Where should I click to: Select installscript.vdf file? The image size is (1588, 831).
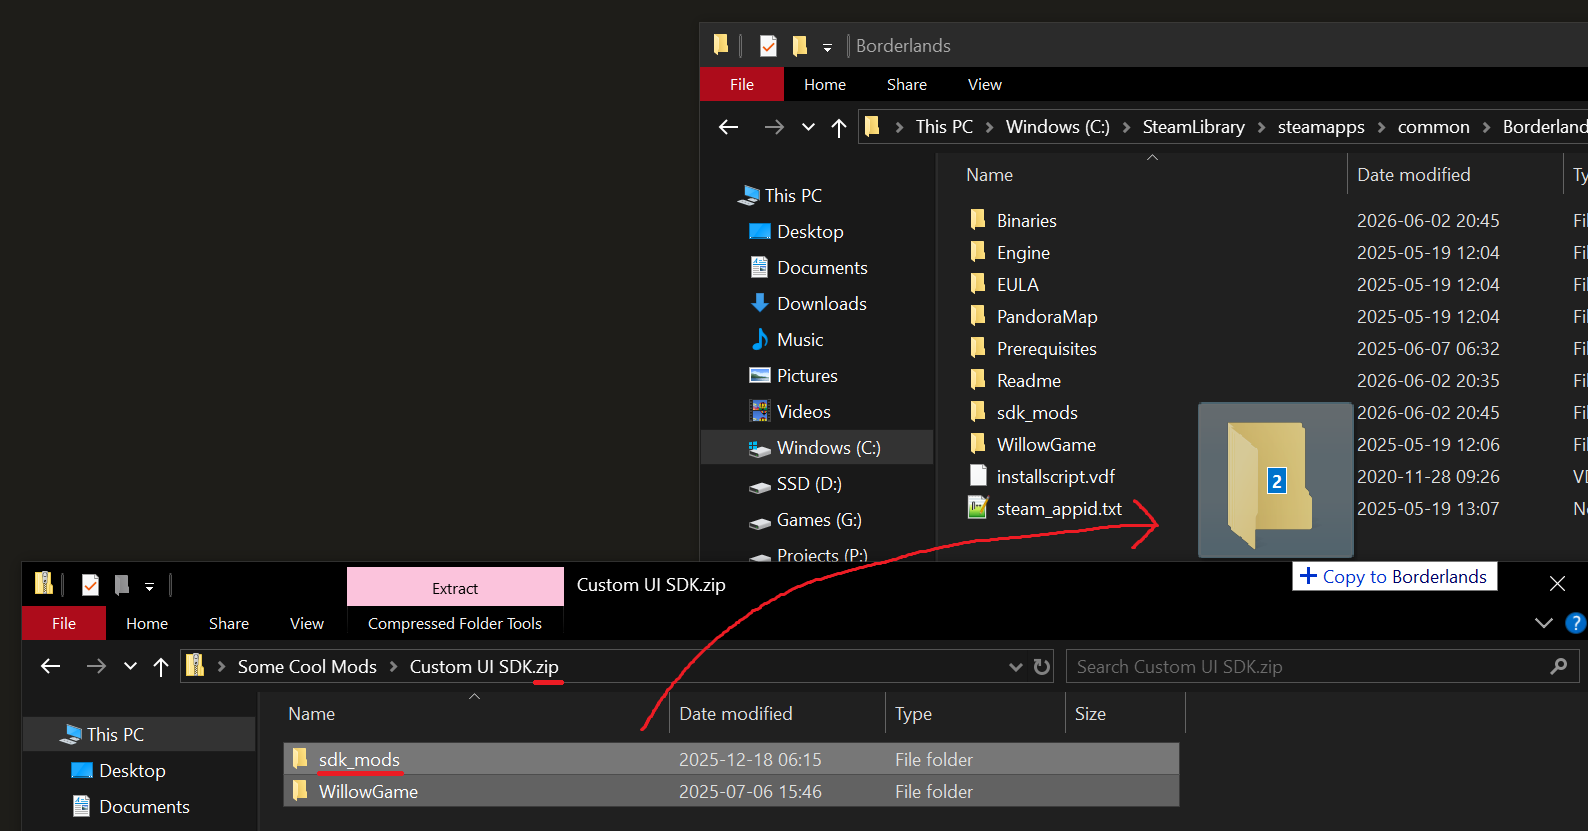pyautogui.click(x=1041, y=477)
